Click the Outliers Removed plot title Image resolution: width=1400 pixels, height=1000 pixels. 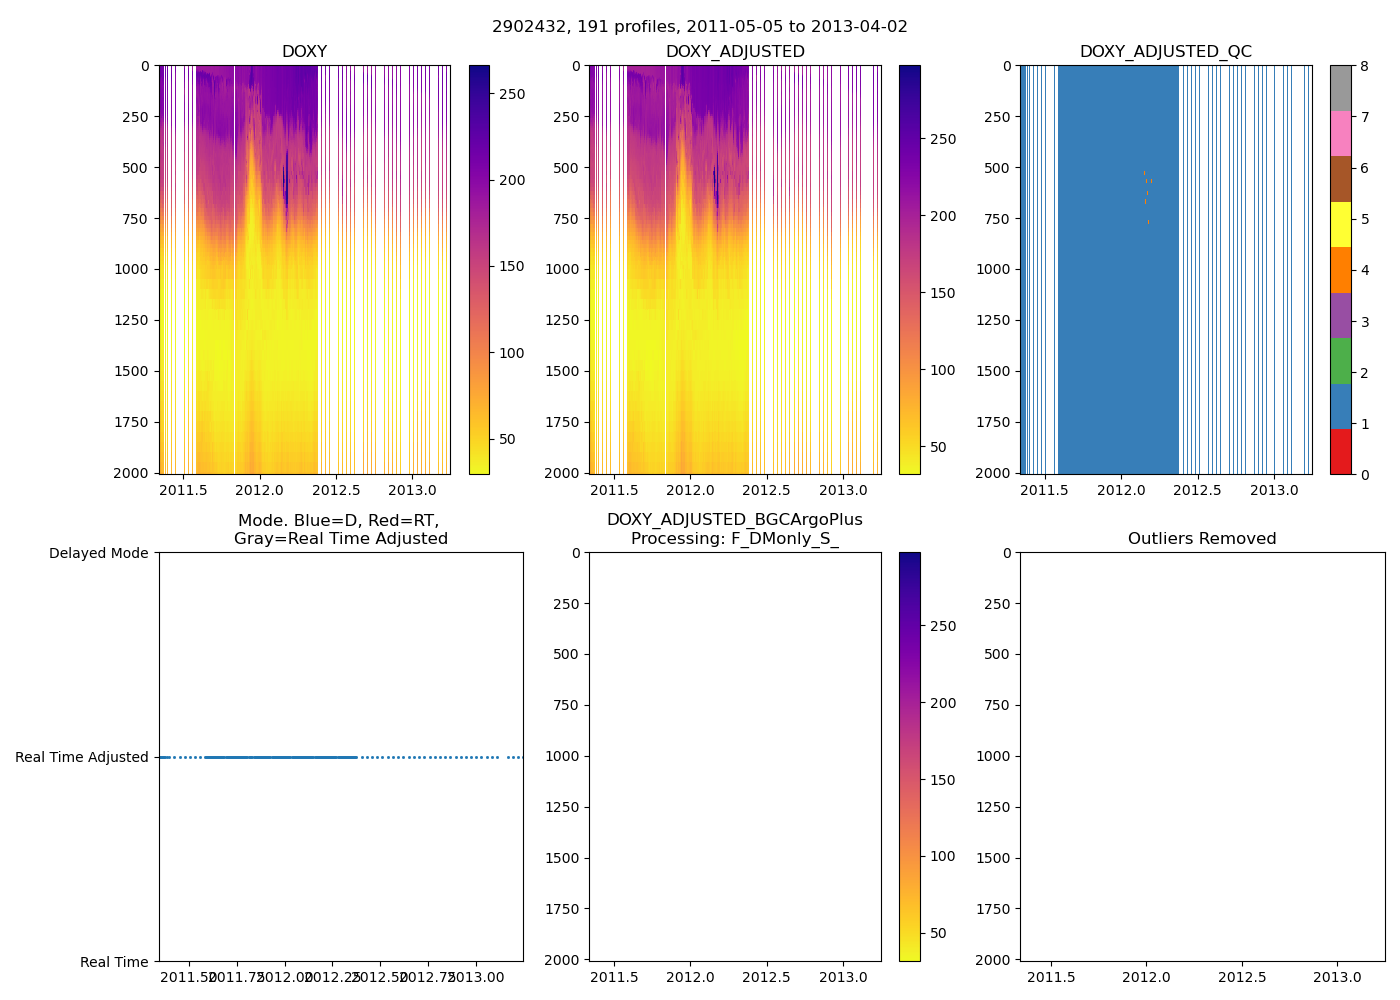(1202, 539)
